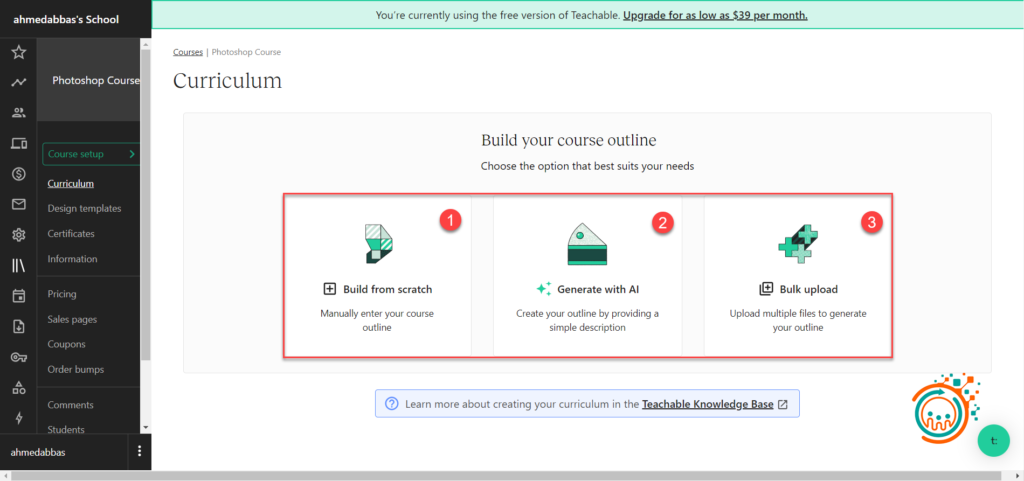1024x481 pixels.
Task: Click the star icon in the left rail
Action: coord(18,52)
